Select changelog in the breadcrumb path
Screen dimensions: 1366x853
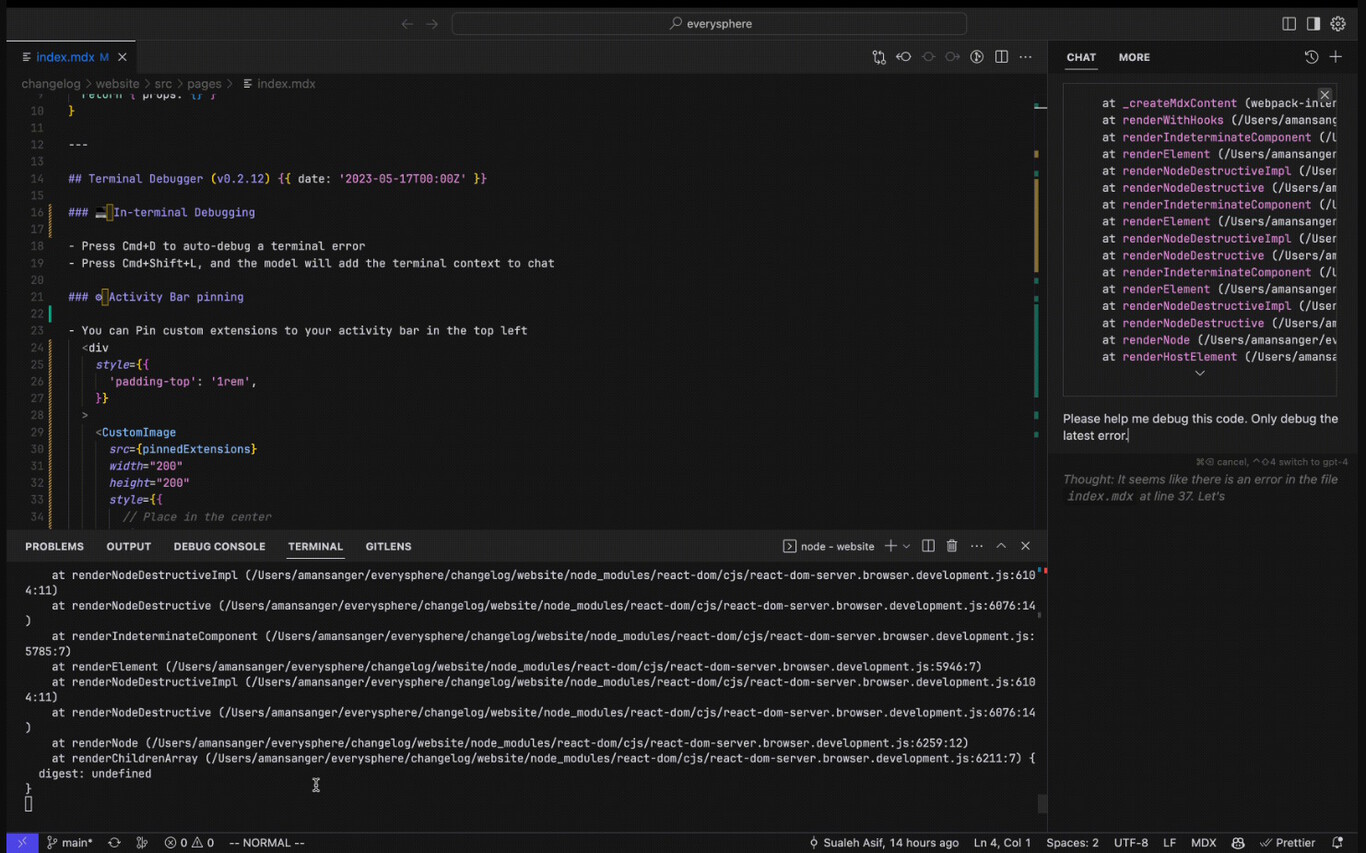[x=51, y=84]
